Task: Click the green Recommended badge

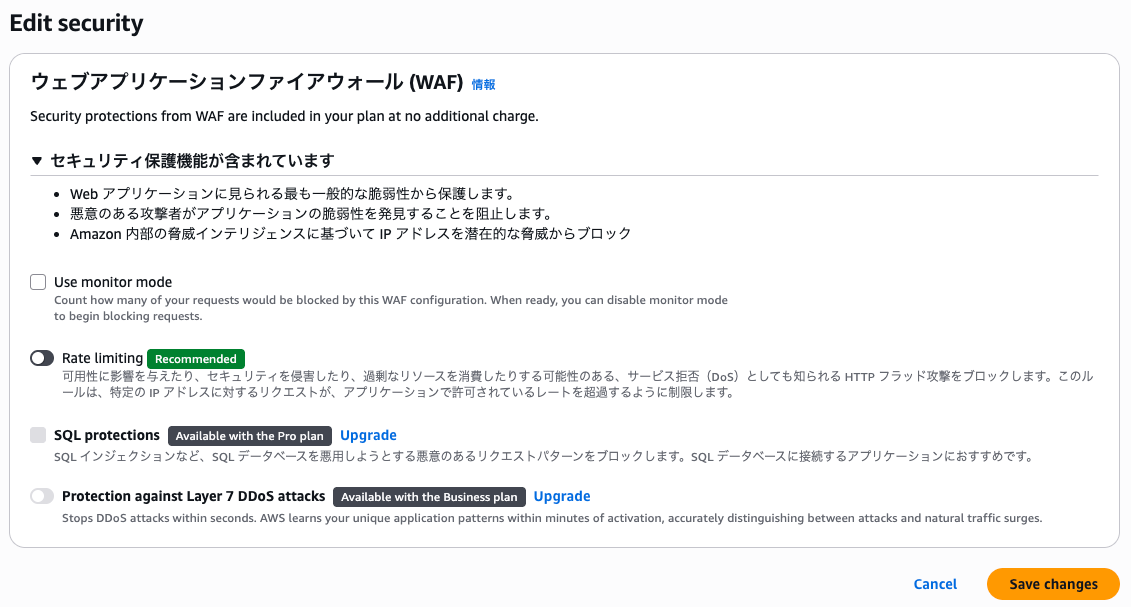Action: pyautogui.click(x=196, y=358)
